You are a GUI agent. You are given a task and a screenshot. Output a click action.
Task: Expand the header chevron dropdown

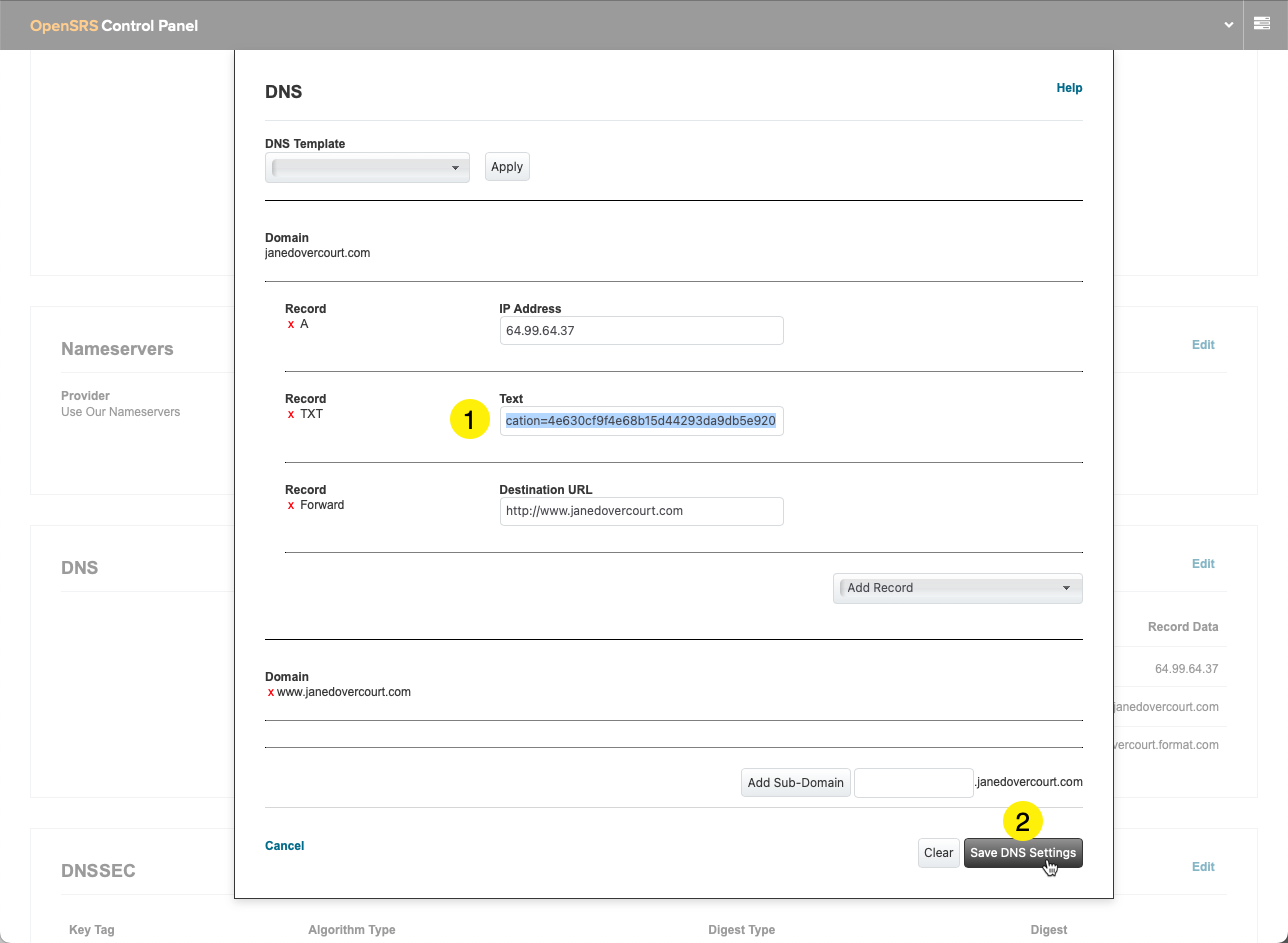[x=1229, y=25]
